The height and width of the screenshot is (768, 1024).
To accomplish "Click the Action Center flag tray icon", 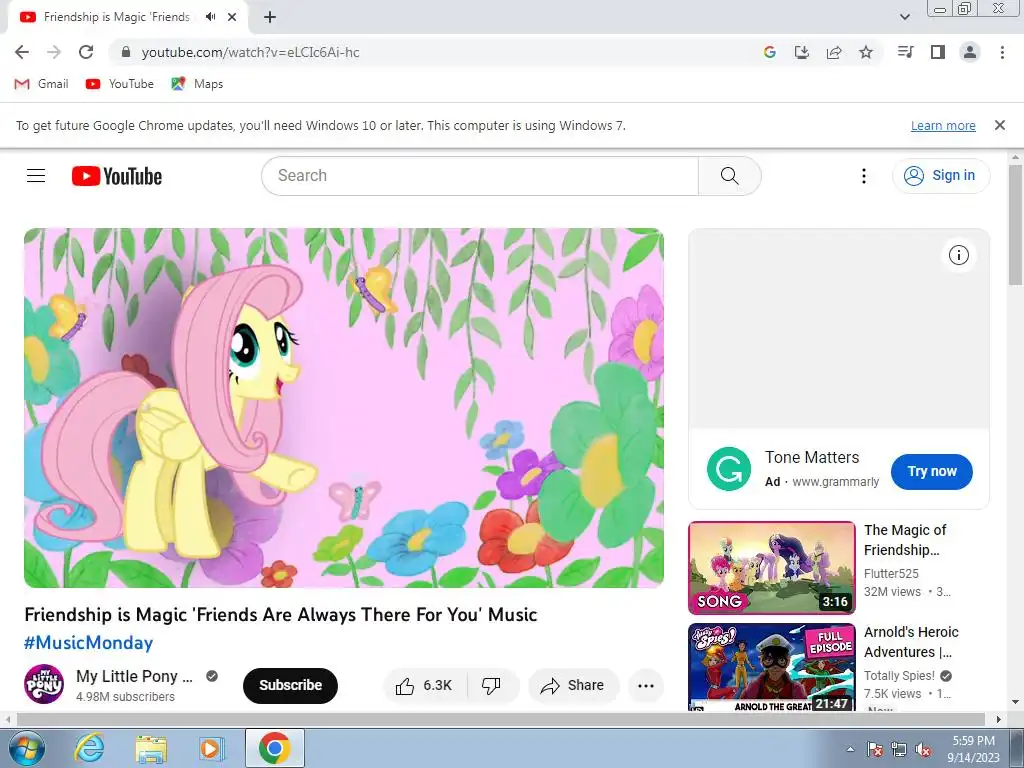I will pyautogui.click(x=875, y=750).
